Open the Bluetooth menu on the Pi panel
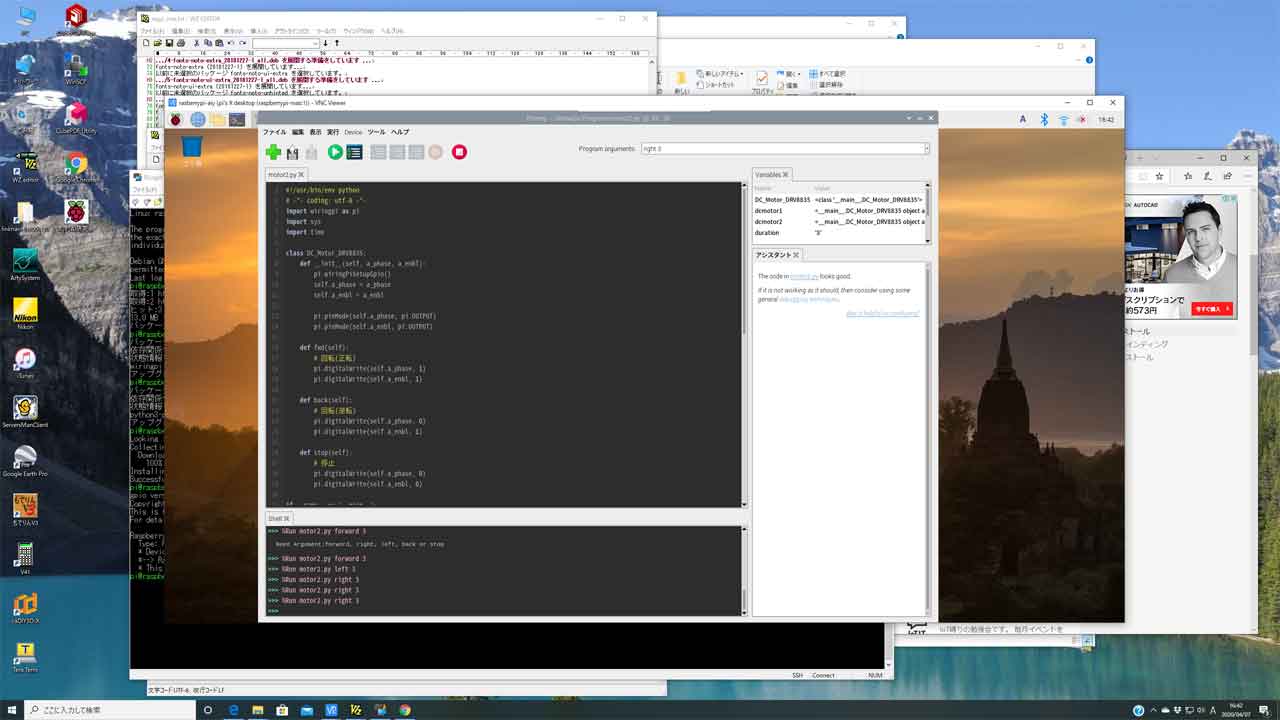This screenshot has width=1280, height=720. (1044, 118)
